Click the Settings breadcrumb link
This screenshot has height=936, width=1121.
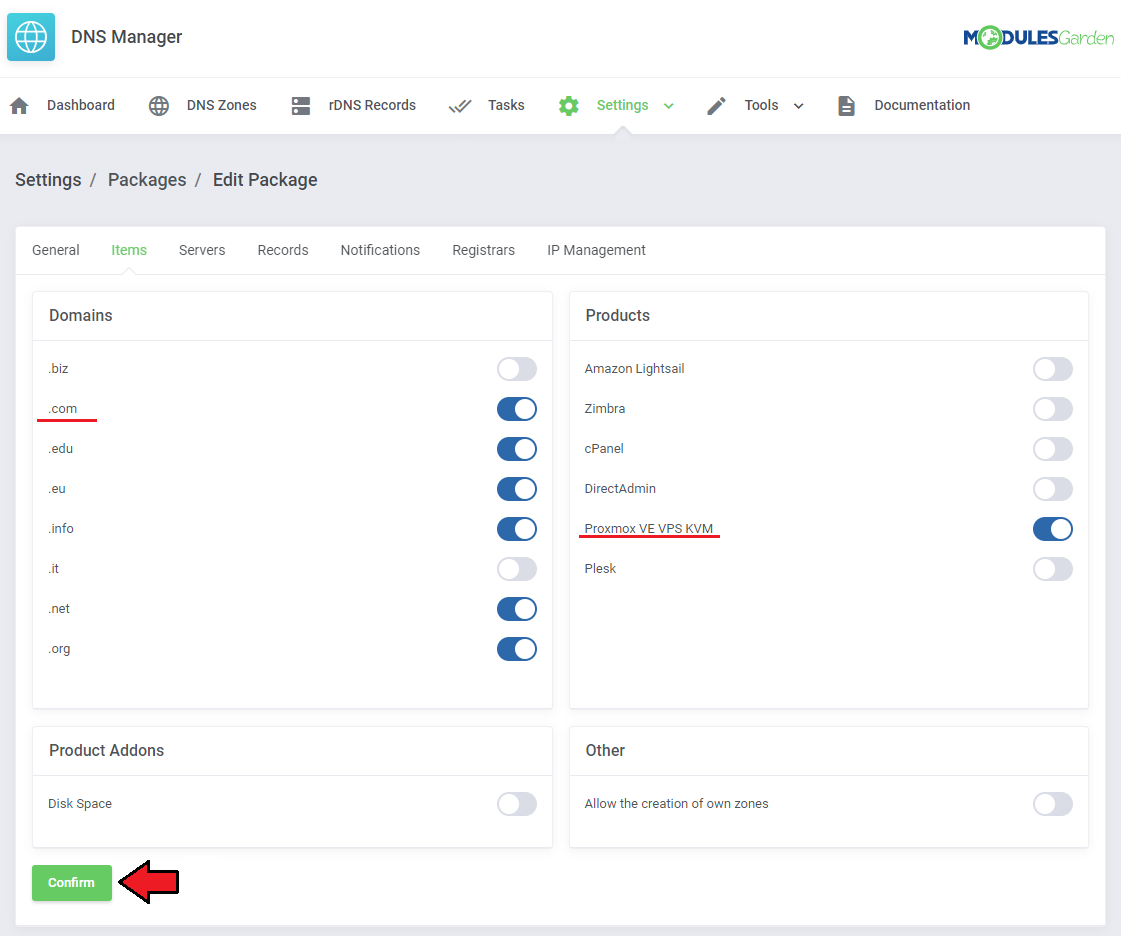pos(48,179)
